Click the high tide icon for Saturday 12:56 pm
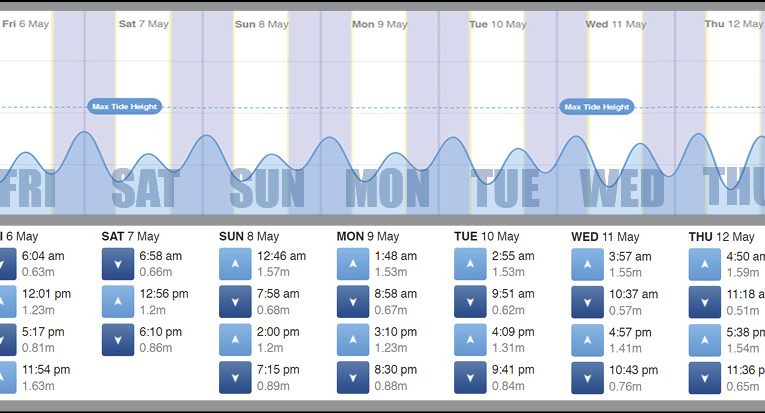Image resolution: width=765 pixels, height=413 pixels. point(118,301)
